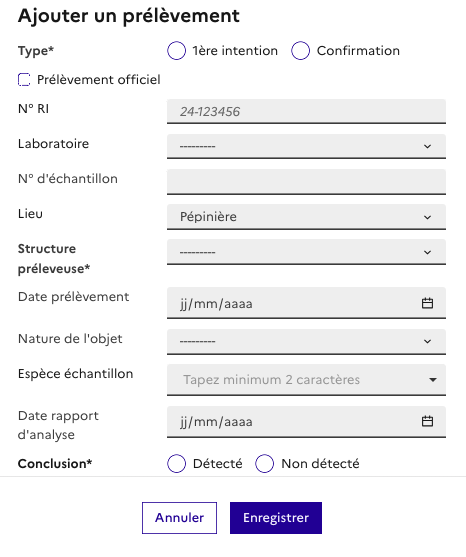Screen dimensions: 466x557
Task: Focus the N° d'échantillon input field
Action: click(x=306, y=182)
